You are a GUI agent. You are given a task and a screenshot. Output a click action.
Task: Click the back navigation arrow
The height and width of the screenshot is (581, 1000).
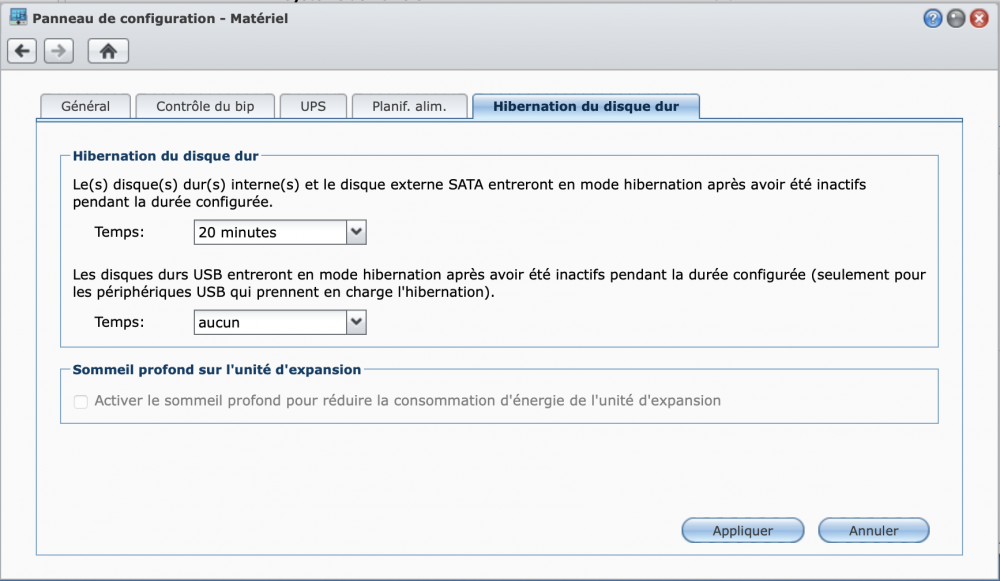22,51
